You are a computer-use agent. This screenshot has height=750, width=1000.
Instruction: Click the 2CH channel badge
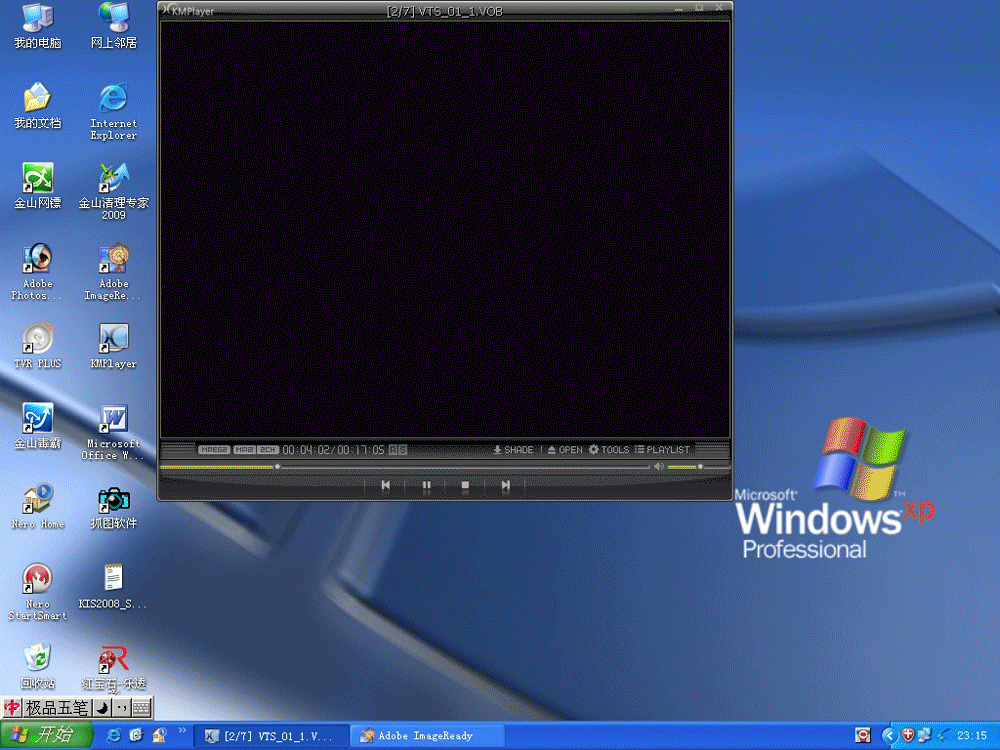[268, 450]
